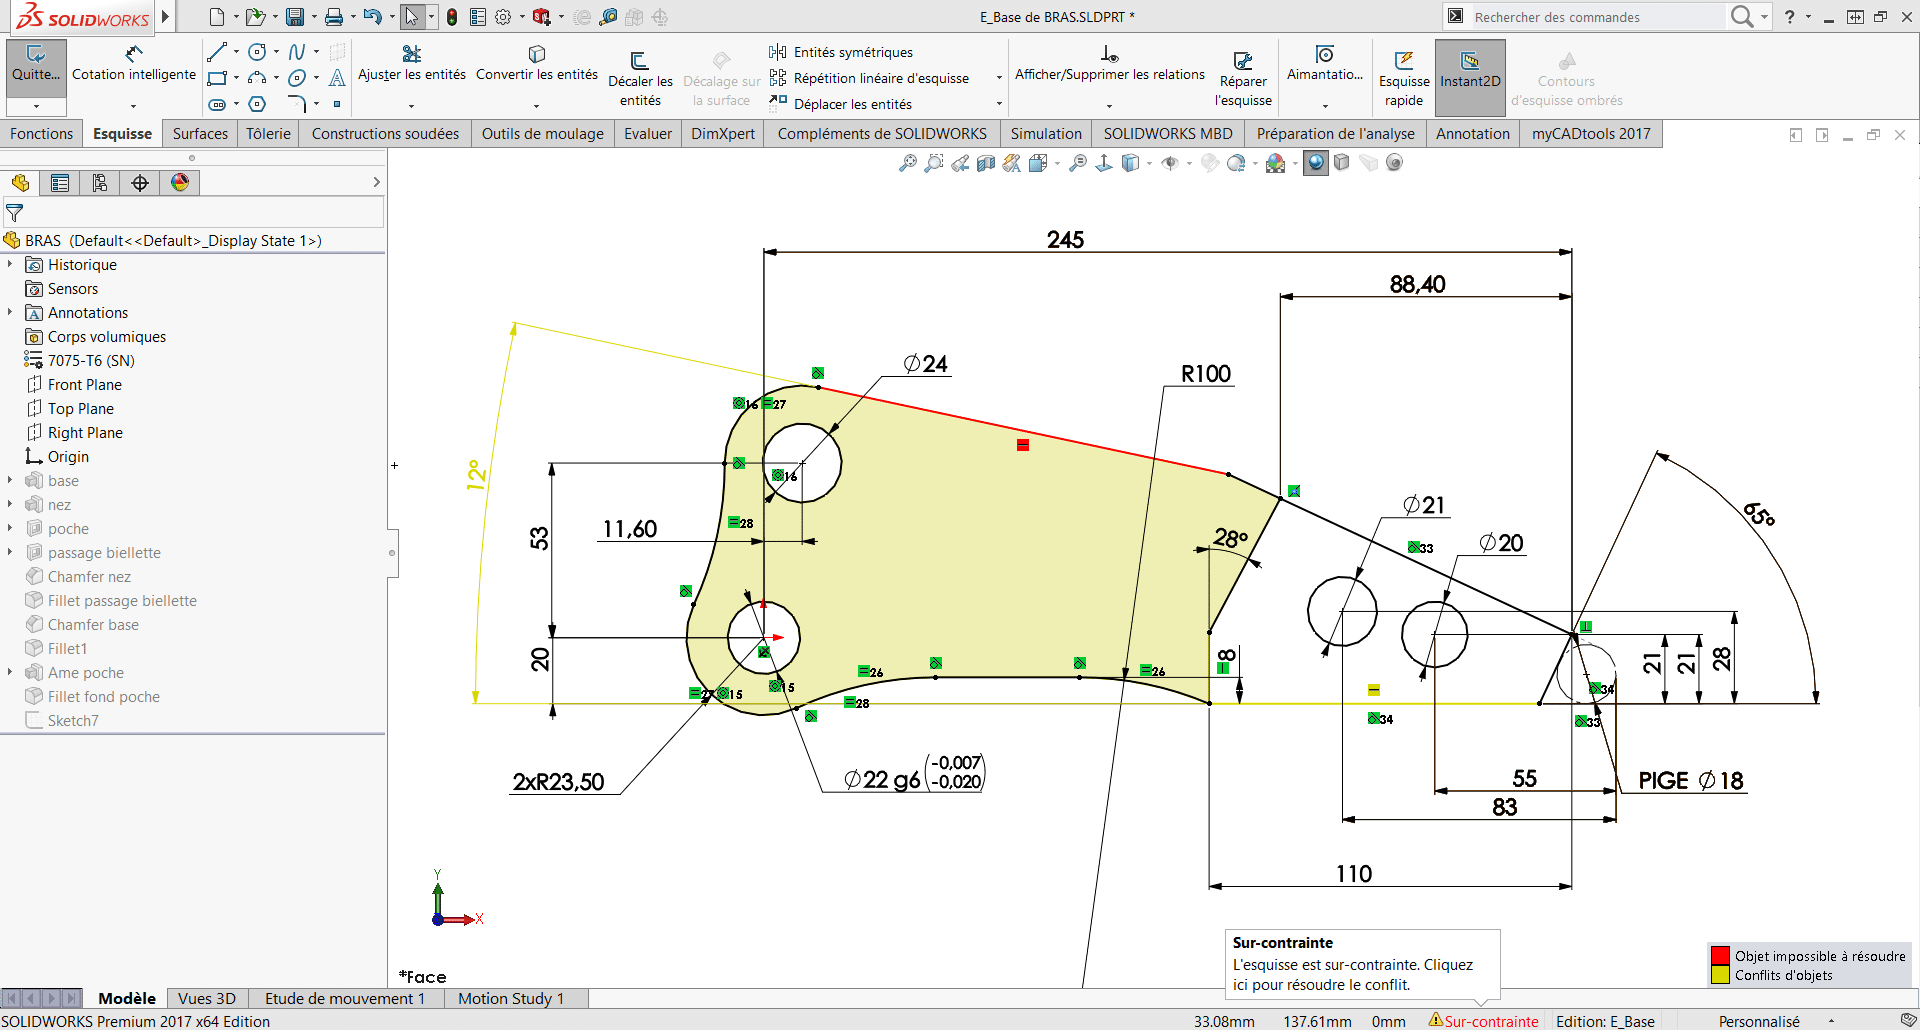The image size is (1920, 1030).
Task: Click Entités symétriques button
Action: (841, 52)
